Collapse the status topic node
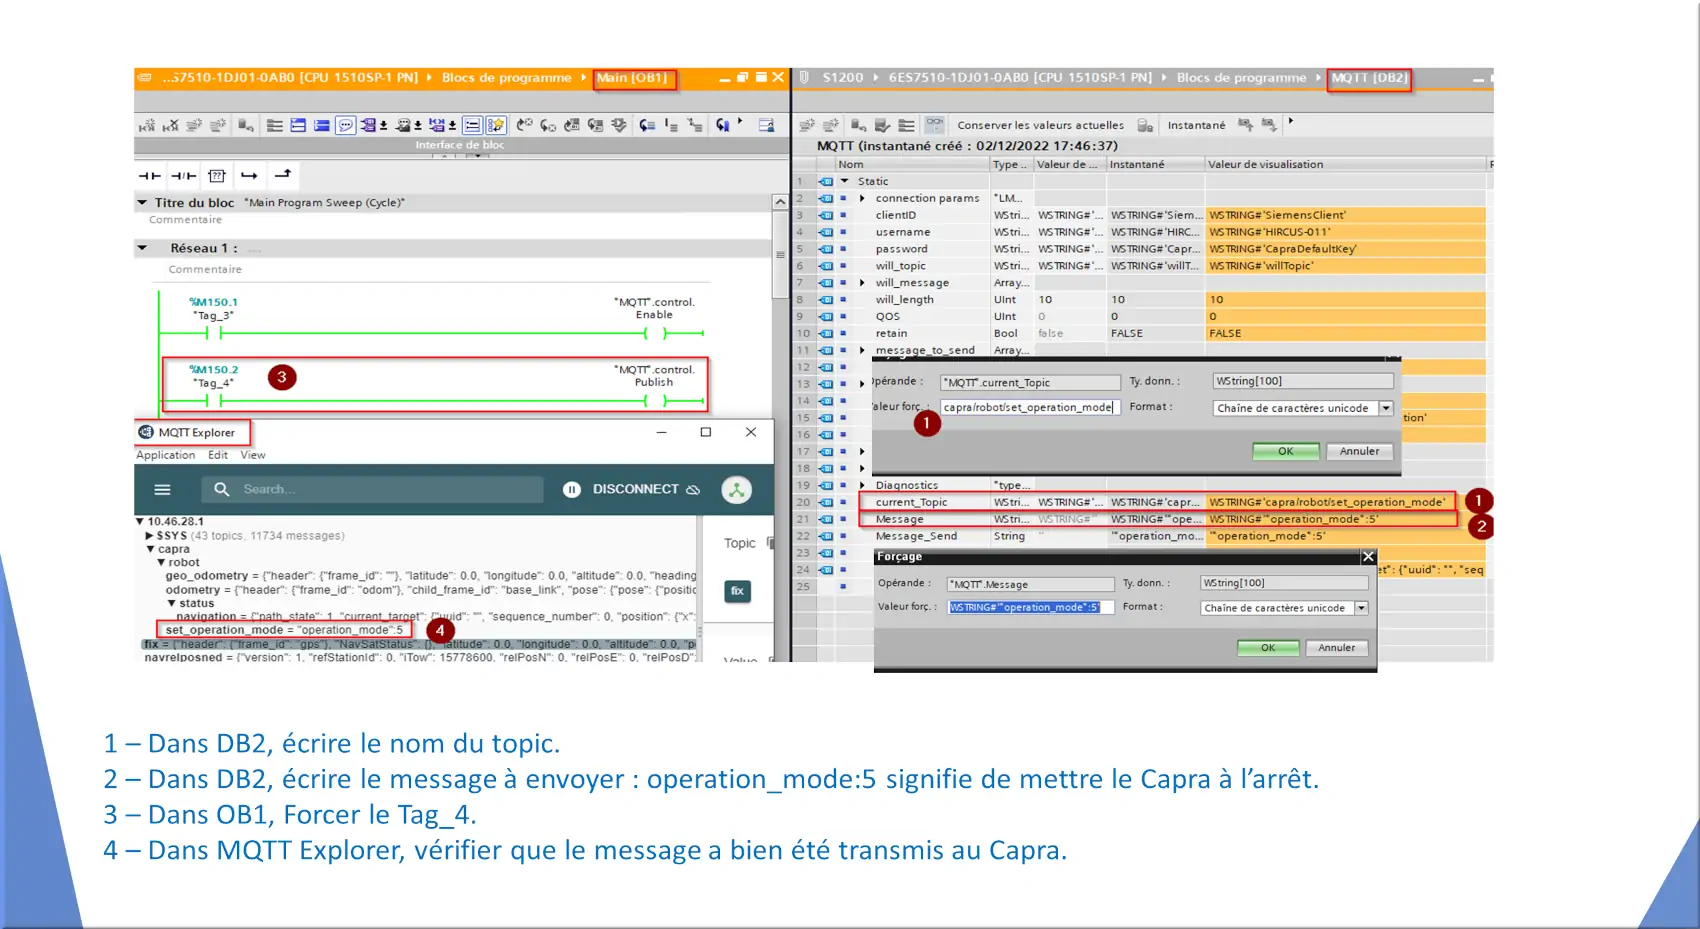The image size is (1700, 929). pyautogui.click(x=171, y=603)
